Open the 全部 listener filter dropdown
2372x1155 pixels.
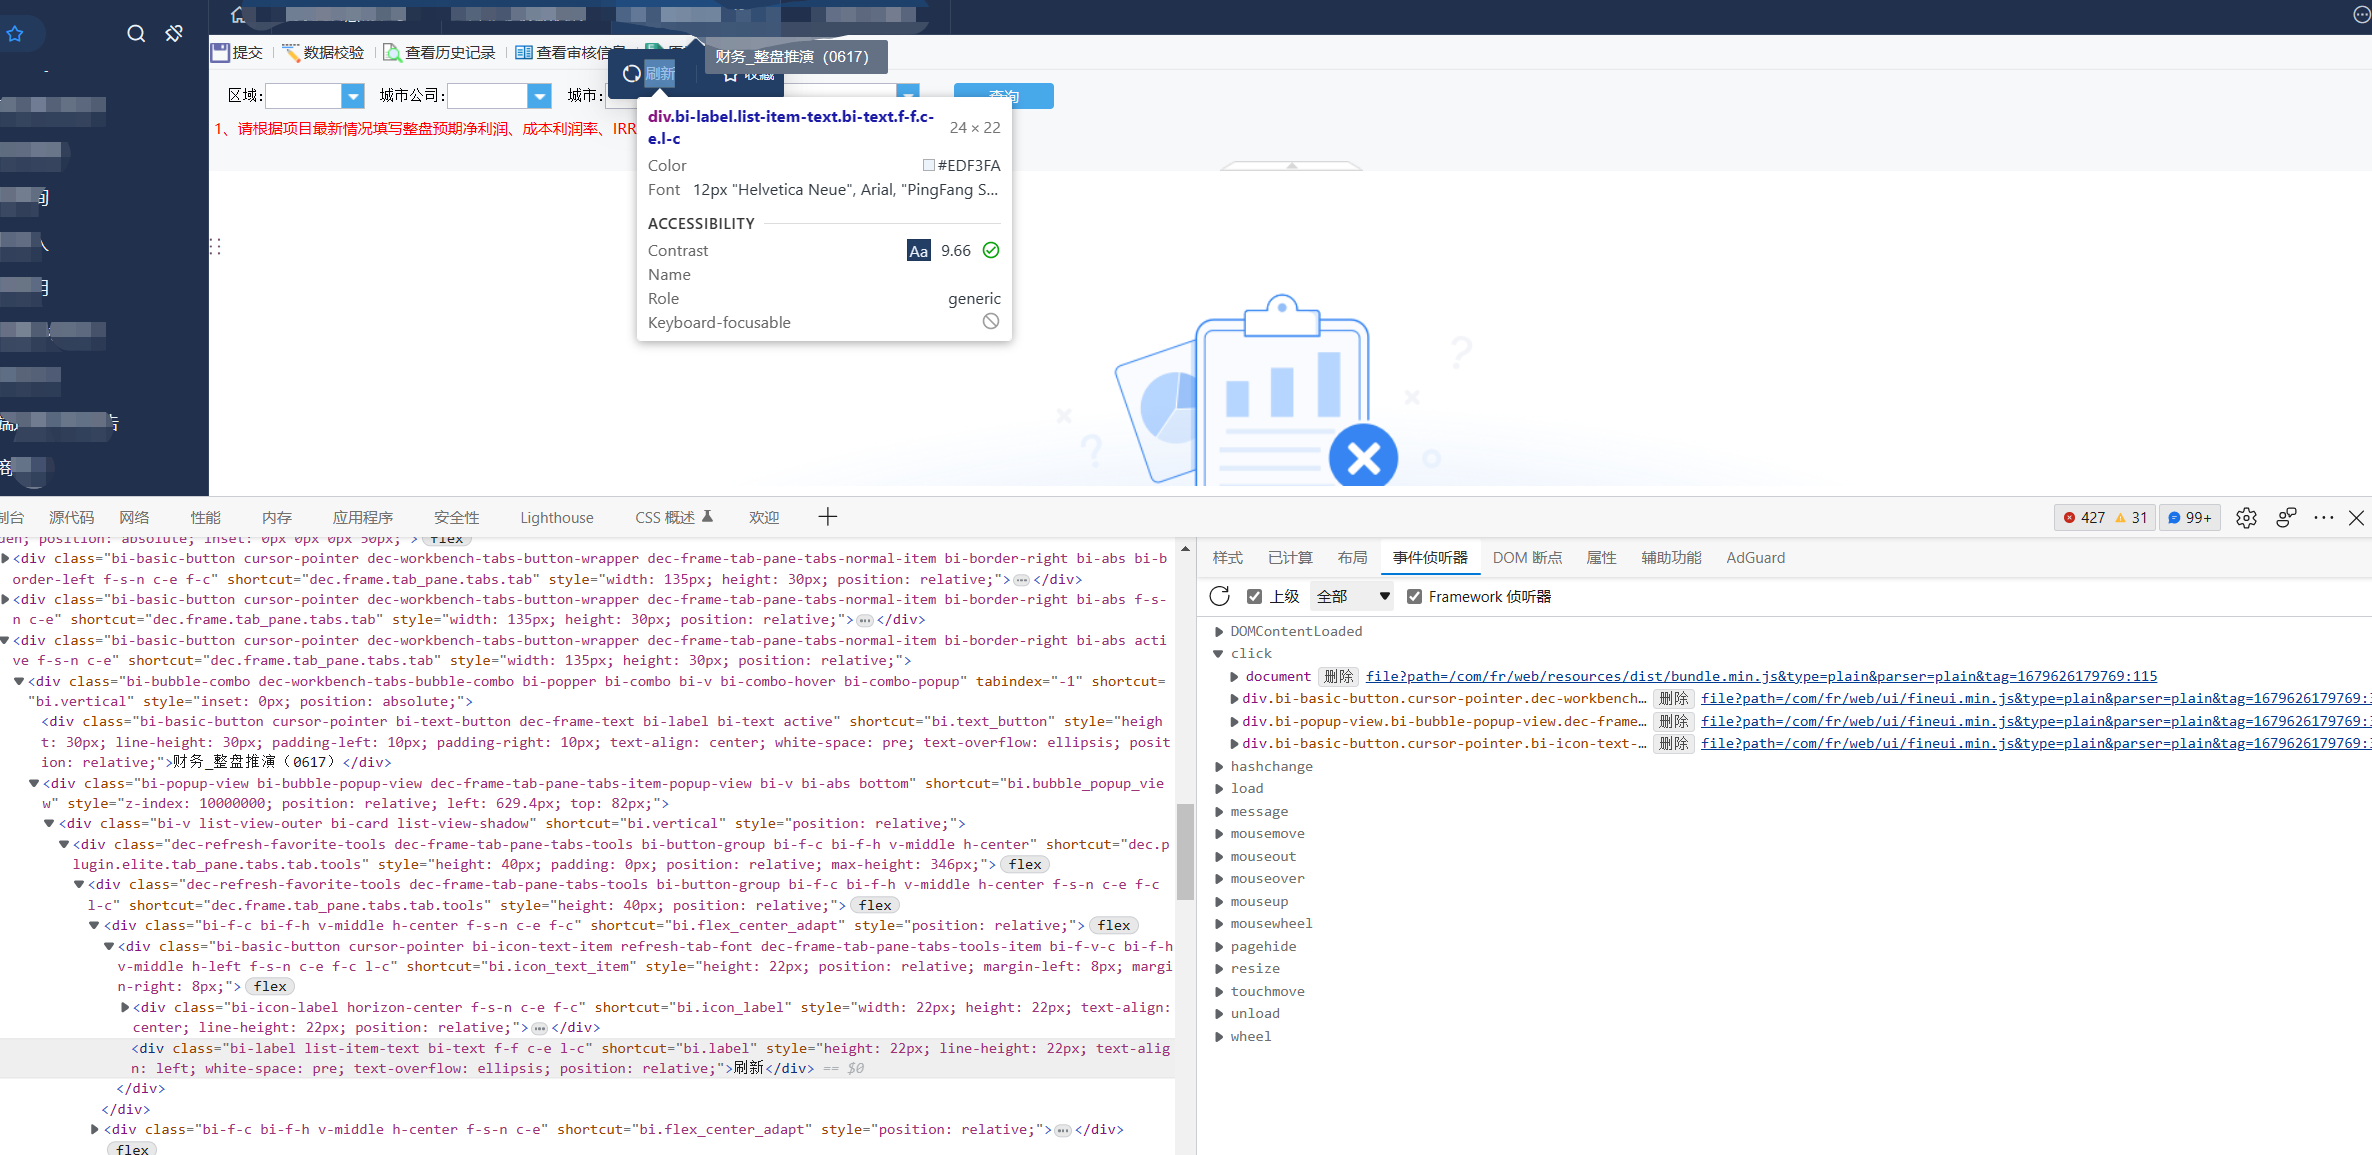tap(1353, 596)
